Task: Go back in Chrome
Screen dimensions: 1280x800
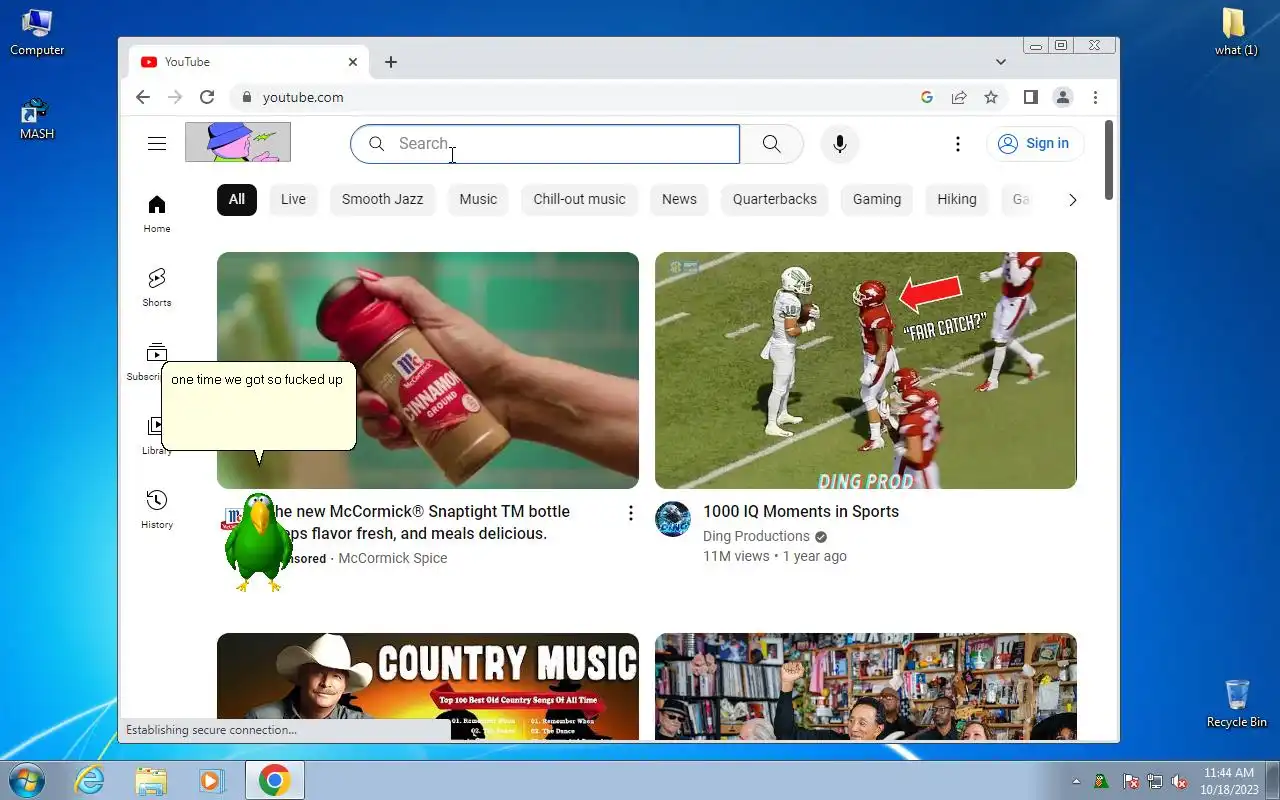Action: click(x=143, y=97)
